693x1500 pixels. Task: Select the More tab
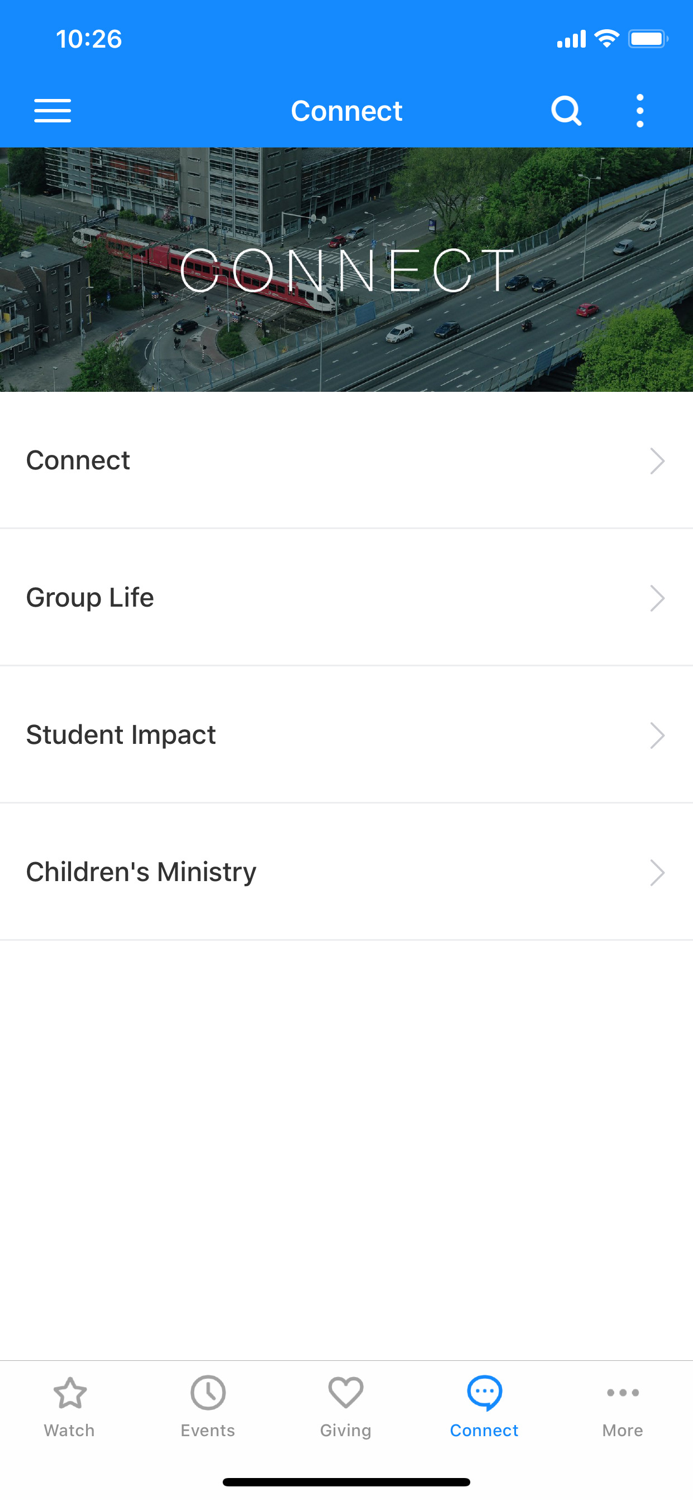(622, 1405)
